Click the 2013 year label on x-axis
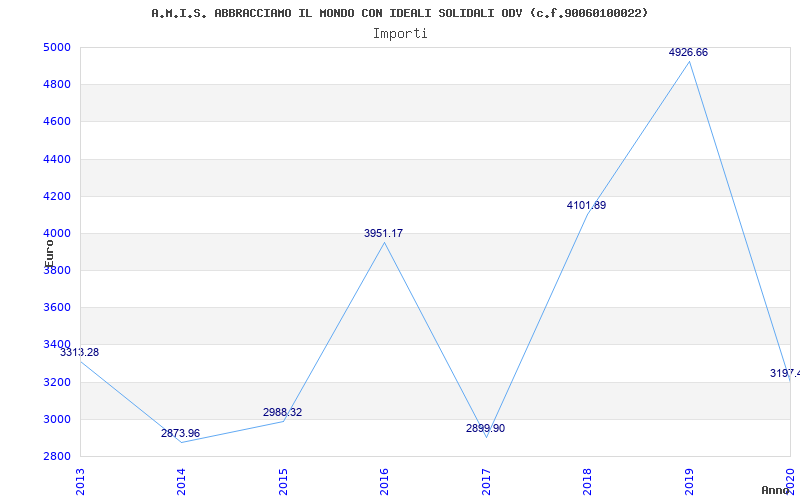800x500 pixels. (80, 482)
